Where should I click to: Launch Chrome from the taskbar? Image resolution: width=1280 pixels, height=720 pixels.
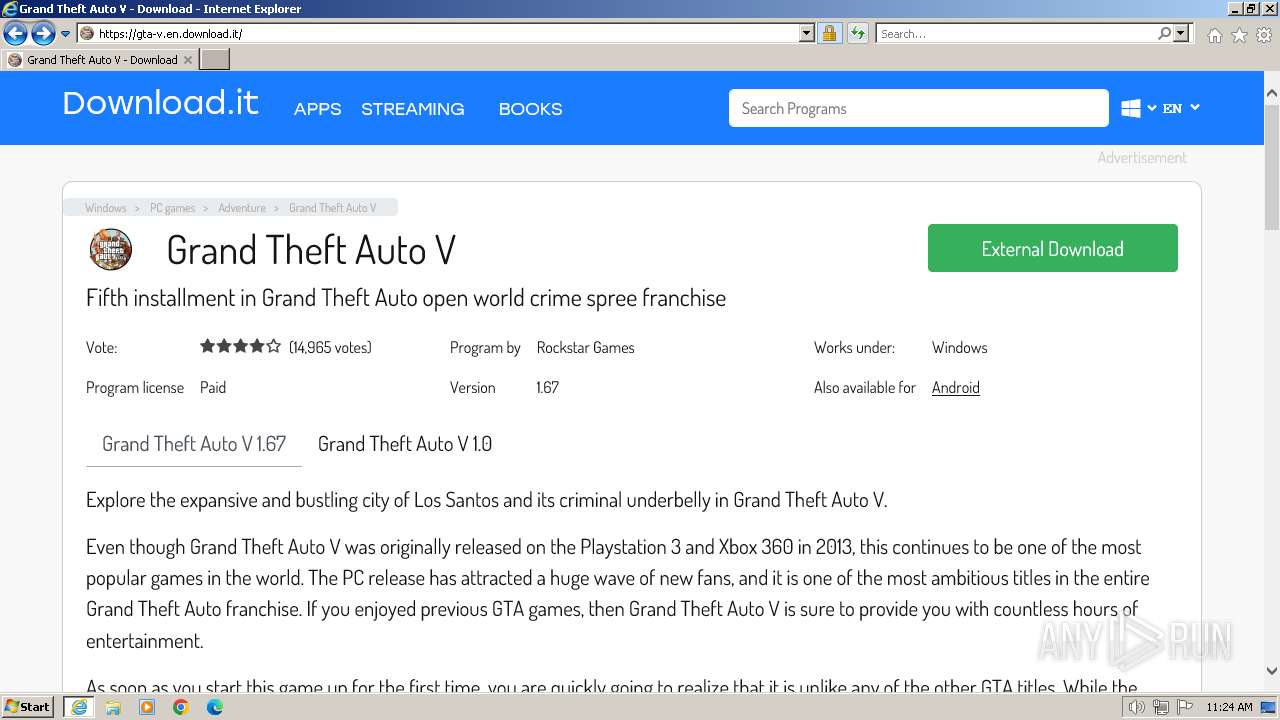point(181,707)
